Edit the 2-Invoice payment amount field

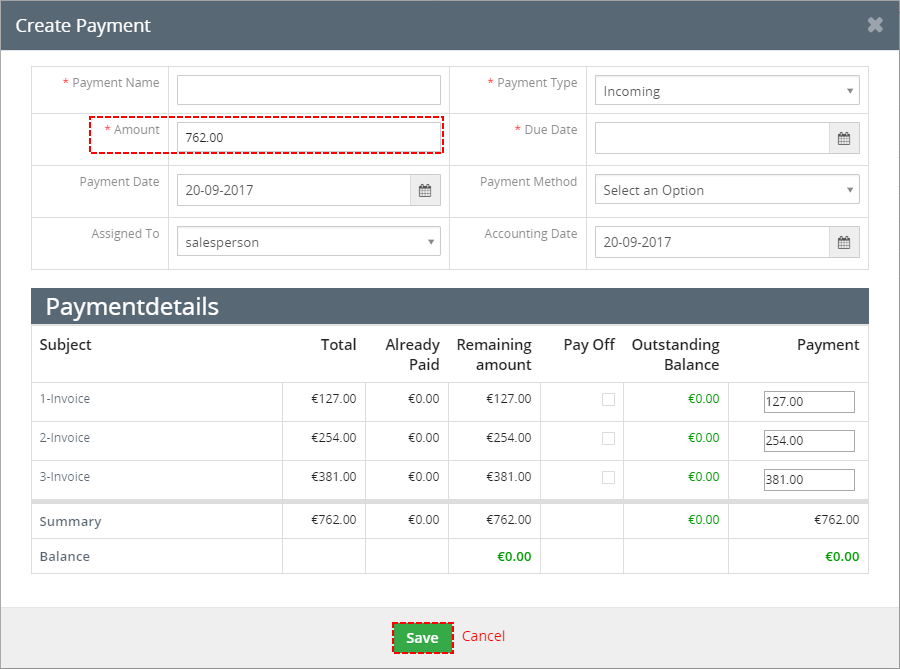[809, 441]
